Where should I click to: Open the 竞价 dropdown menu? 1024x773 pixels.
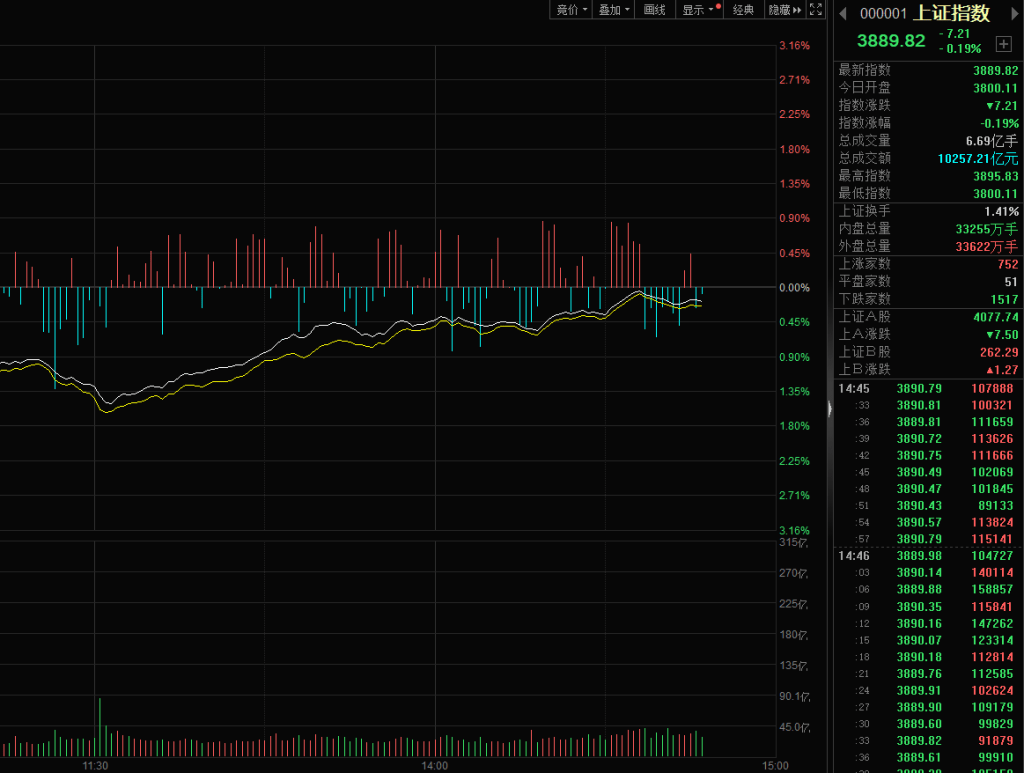pos(573,10)
